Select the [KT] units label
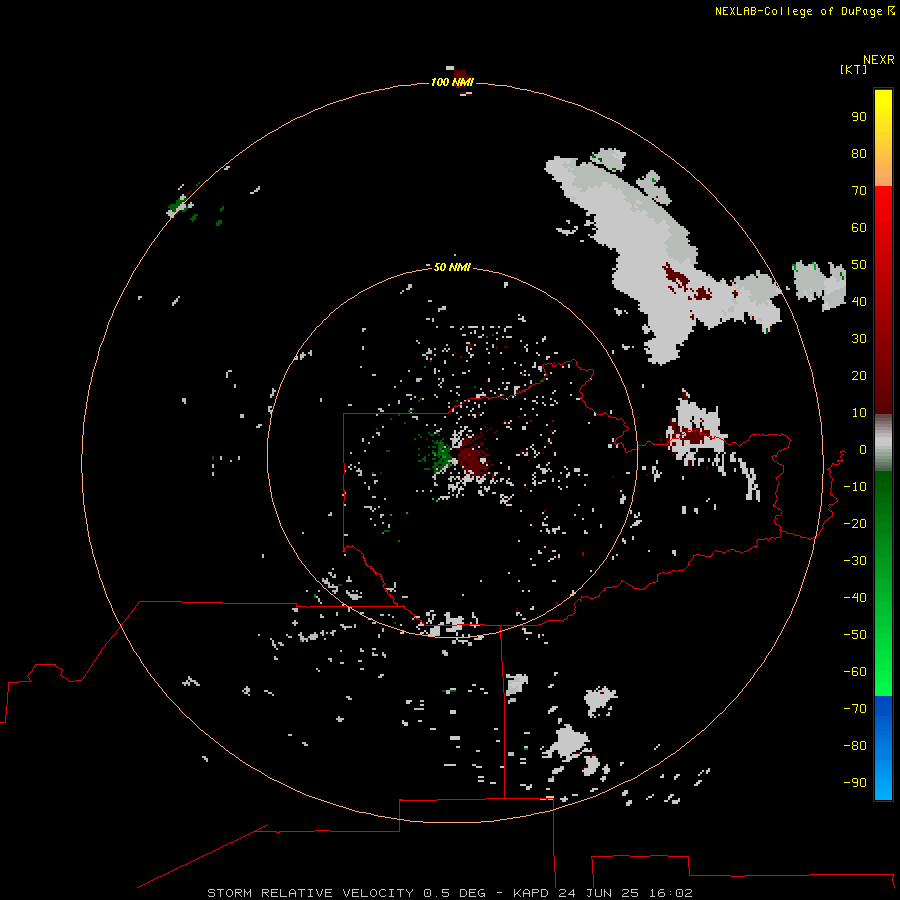The image size is (900, 900). pyautogui.click(x=853, y=69)
